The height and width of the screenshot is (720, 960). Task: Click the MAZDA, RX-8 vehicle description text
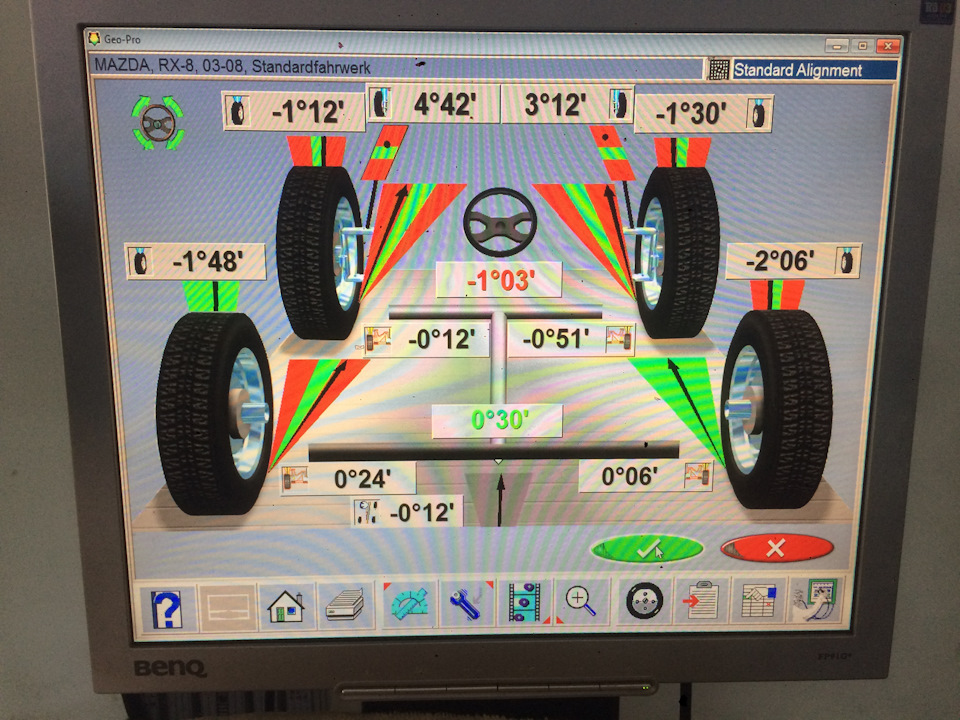click(x=232, y=66)
